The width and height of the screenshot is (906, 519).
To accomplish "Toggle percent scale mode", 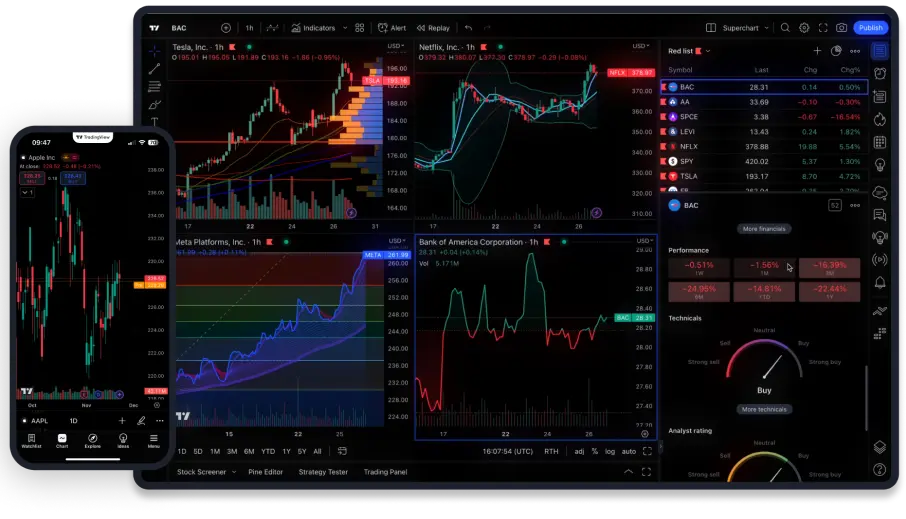I will (595, 451).
